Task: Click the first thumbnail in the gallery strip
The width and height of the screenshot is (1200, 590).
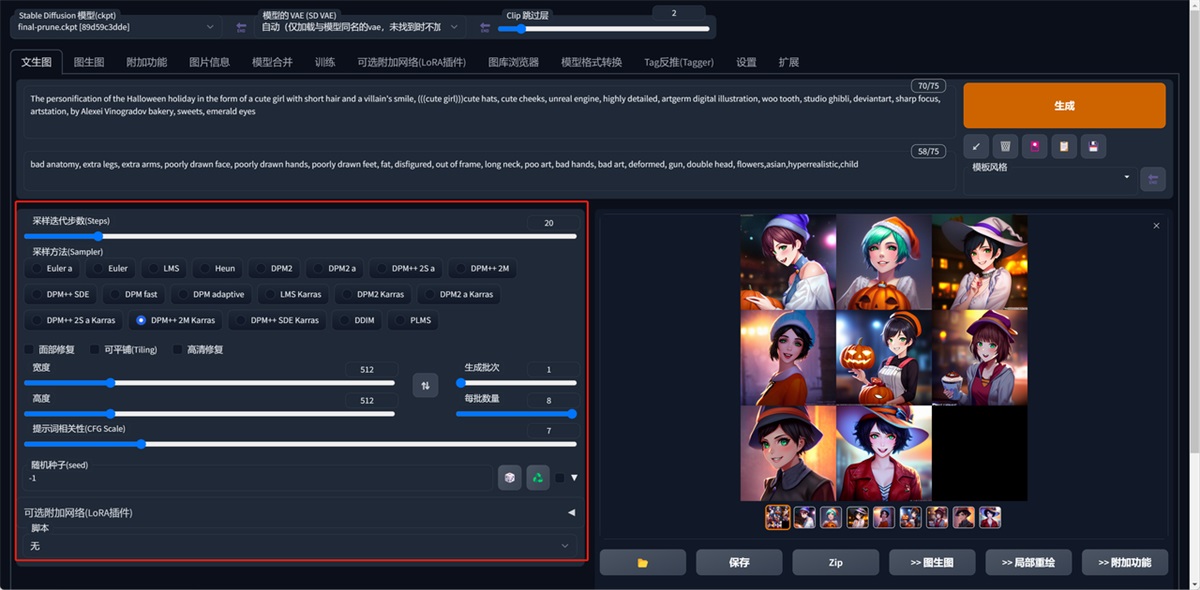Action: point(777,517)
